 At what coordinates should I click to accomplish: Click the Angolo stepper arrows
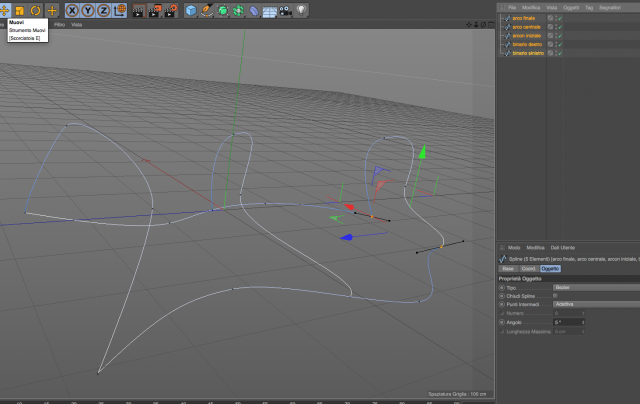583,322
